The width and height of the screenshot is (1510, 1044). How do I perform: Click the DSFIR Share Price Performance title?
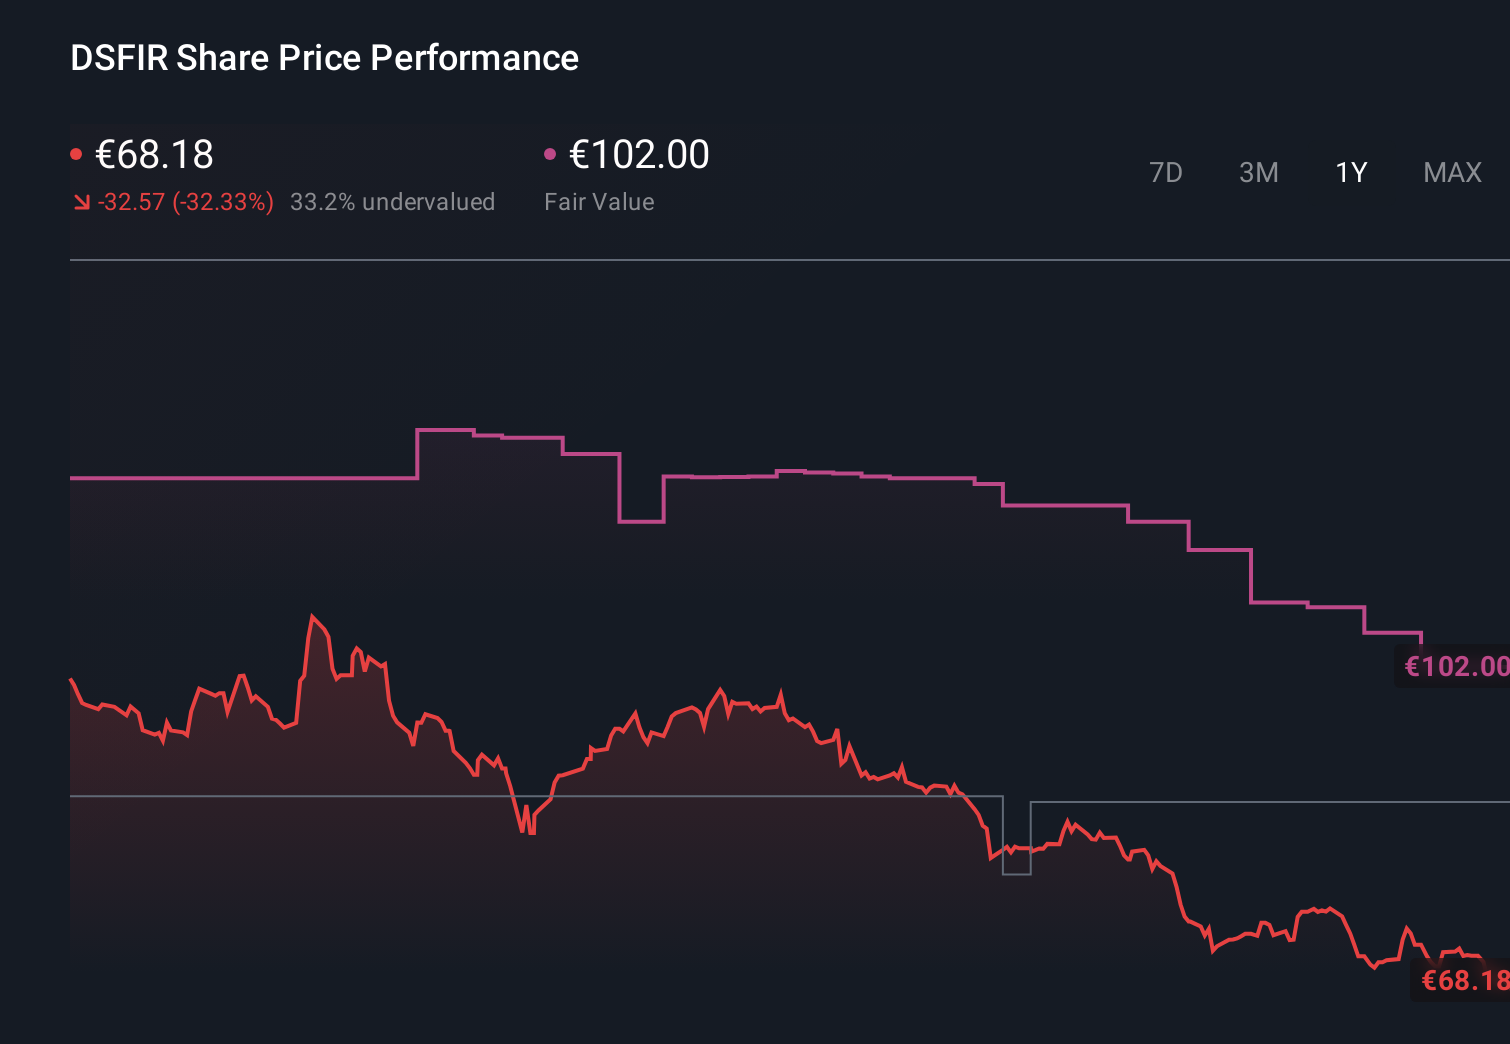point(323,58)
